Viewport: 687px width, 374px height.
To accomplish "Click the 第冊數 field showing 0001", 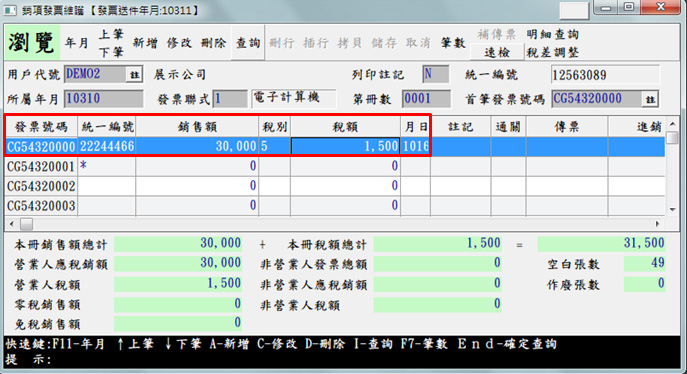I will point(426,99).
